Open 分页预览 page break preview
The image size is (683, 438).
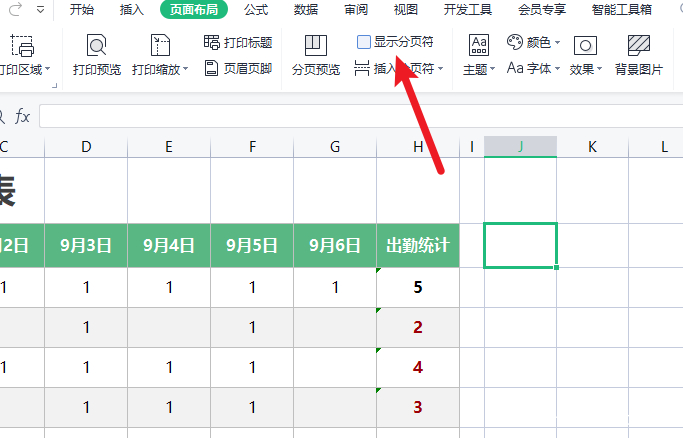point(316,55)
